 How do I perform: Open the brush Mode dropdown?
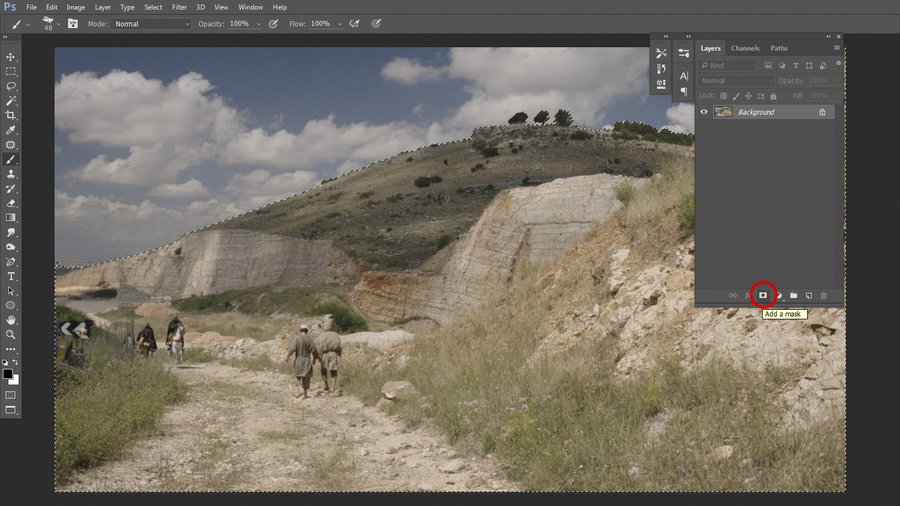(x=150, y=23)
